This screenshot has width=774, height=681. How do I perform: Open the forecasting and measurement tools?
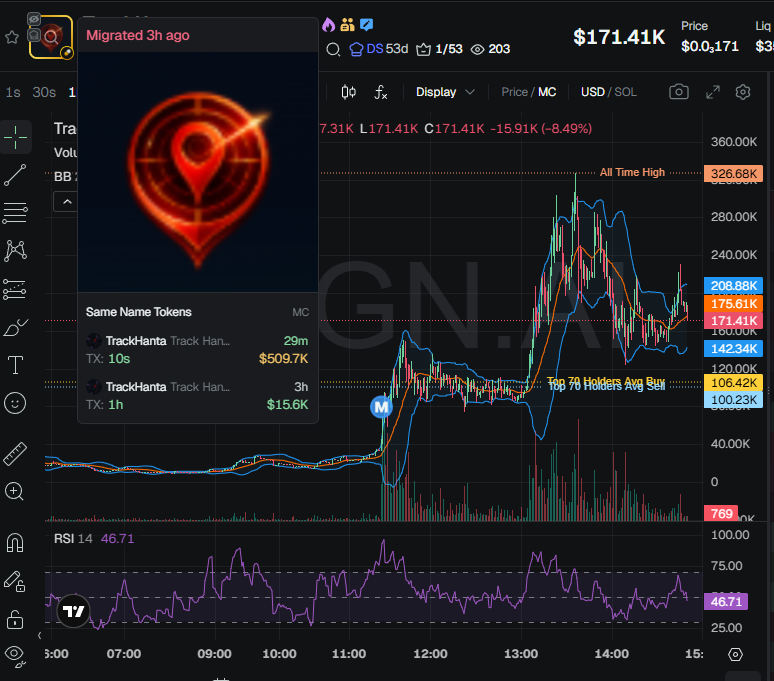tap(15, 289)
